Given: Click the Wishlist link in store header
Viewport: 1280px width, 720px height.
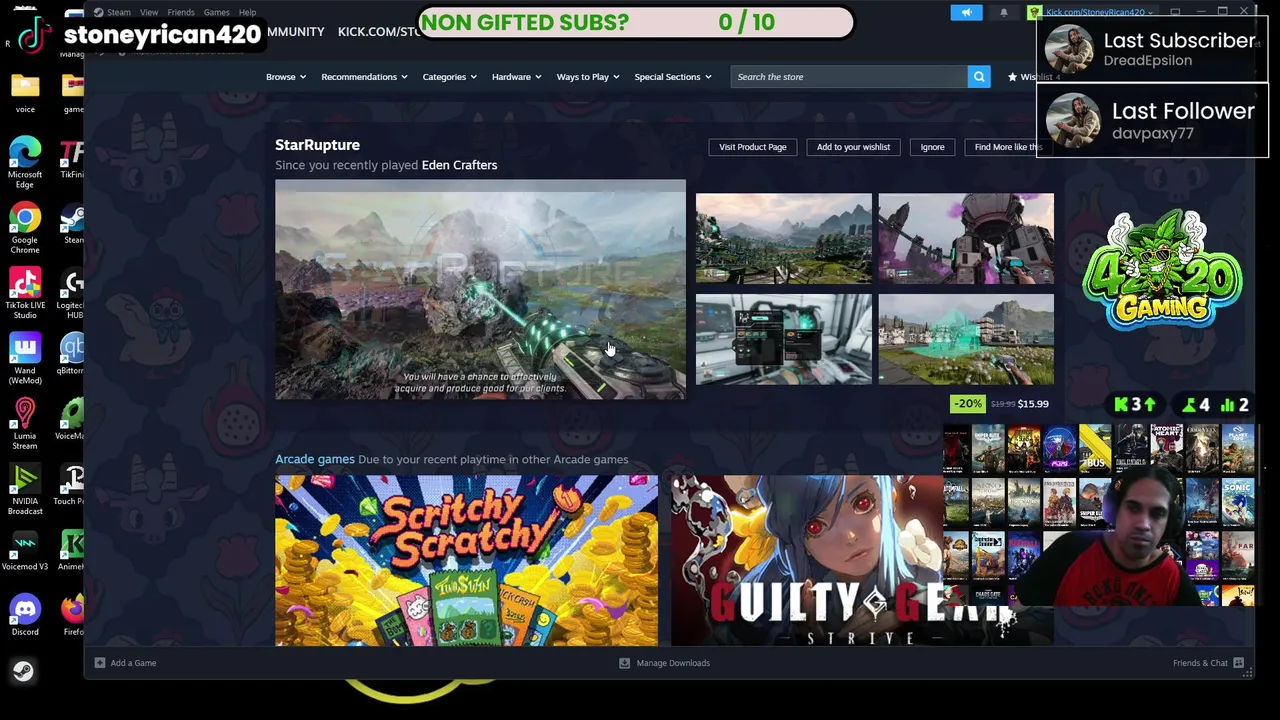Looking at the screenshot, I should (x=1034, y=77).
